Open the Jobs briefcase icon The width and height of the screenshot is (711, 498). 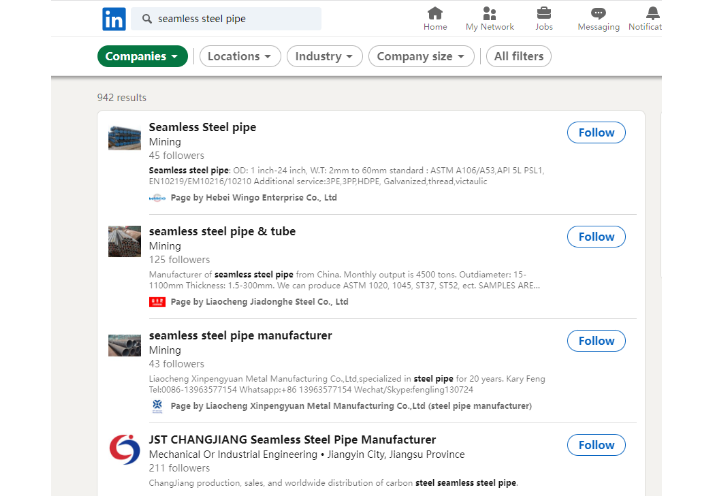[x=544, y=13]
